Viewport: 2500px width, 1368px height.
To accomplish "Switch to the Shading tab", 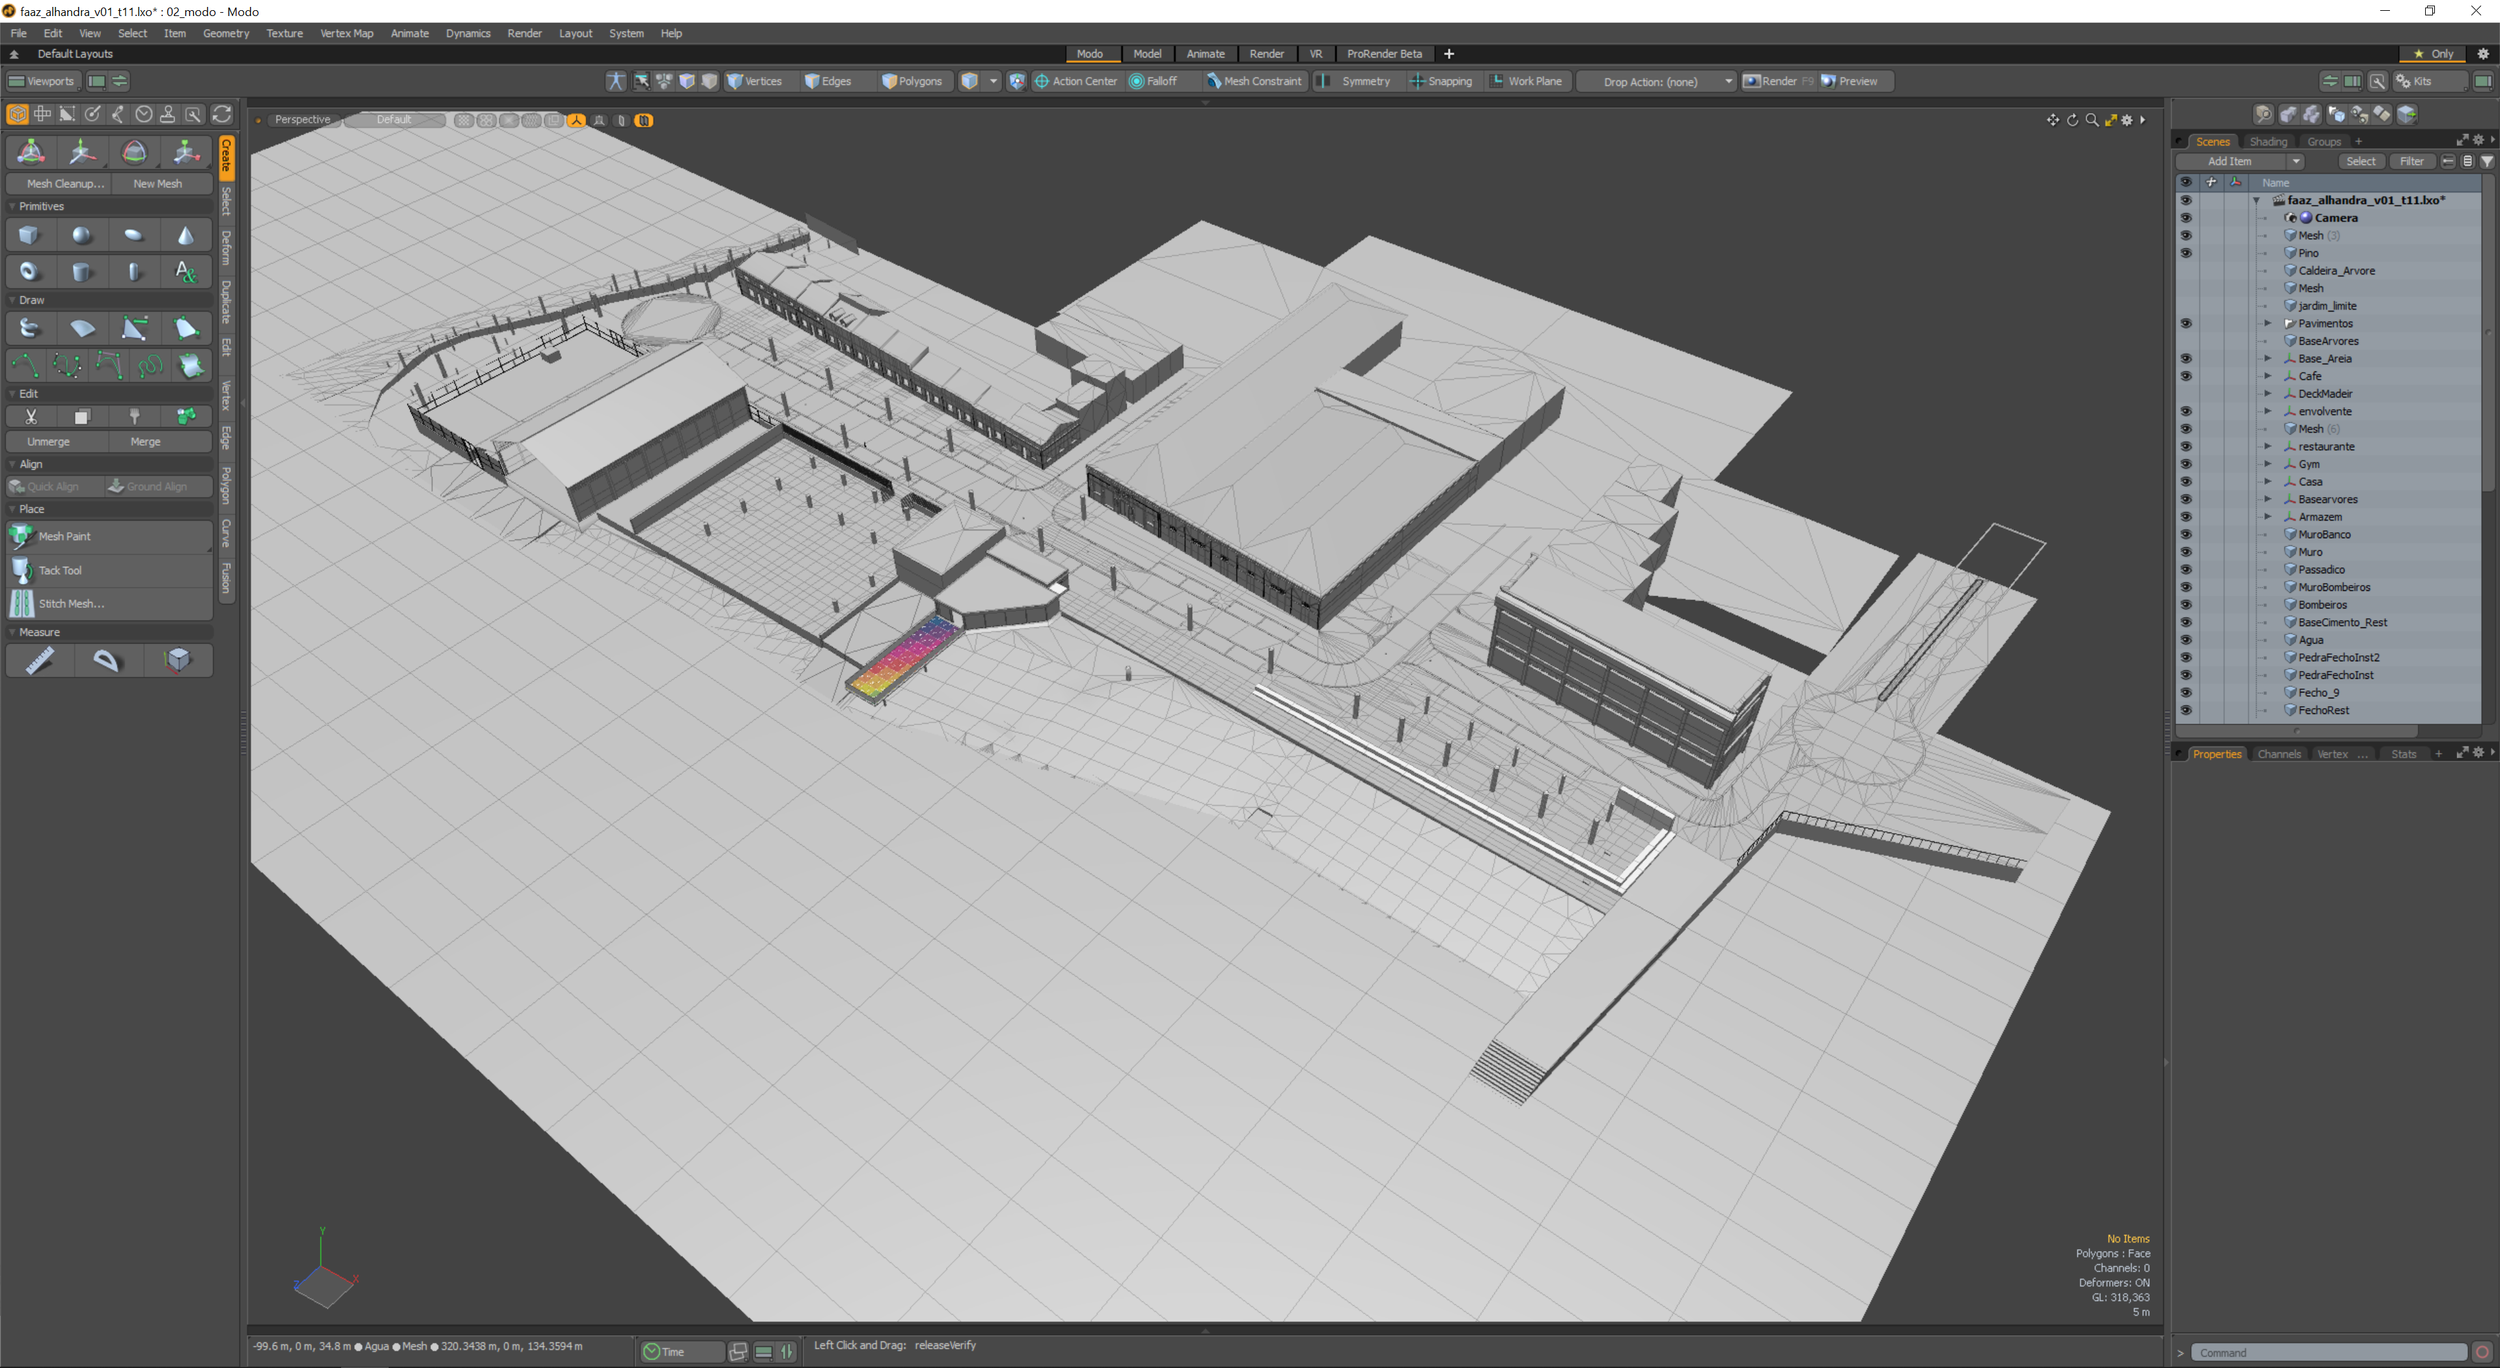I will pyautogui.click(x=2267, y=141).
